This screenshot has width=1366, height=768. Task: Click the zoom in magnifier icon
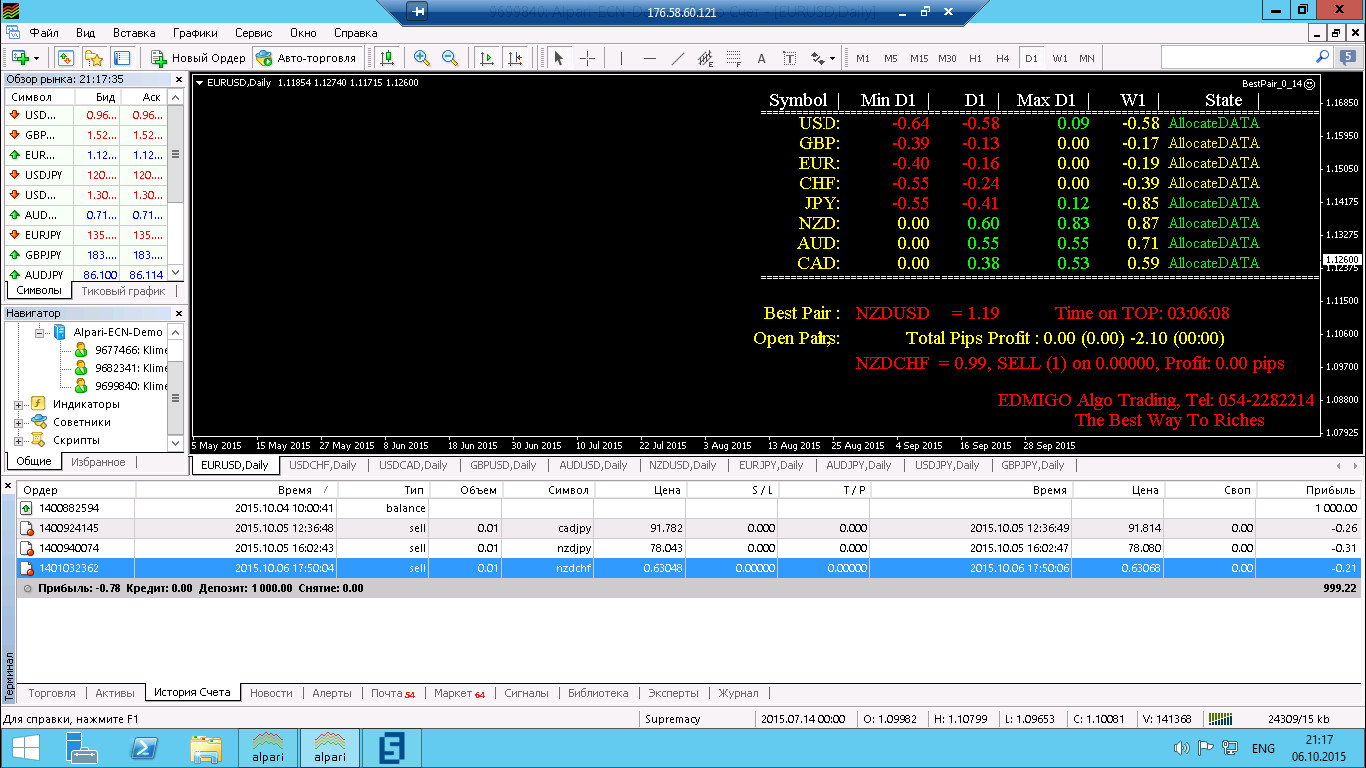pos(422,58)
